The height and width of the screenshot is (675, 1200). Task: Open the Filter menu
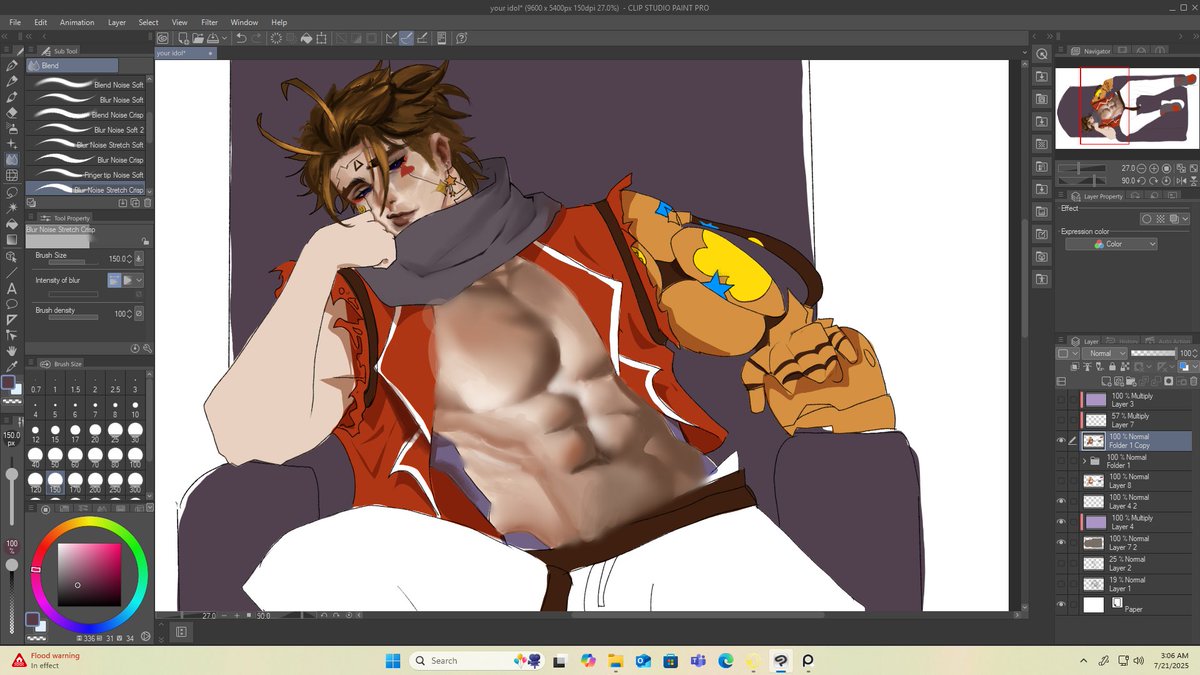point(209,22)
